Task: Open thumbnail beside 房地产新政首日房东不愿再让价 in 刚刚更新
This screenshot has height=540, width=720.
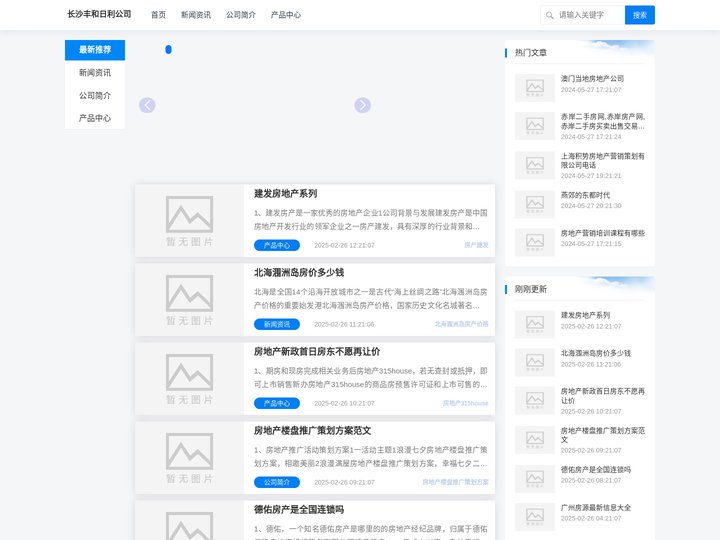Action: tap(534, 400)
